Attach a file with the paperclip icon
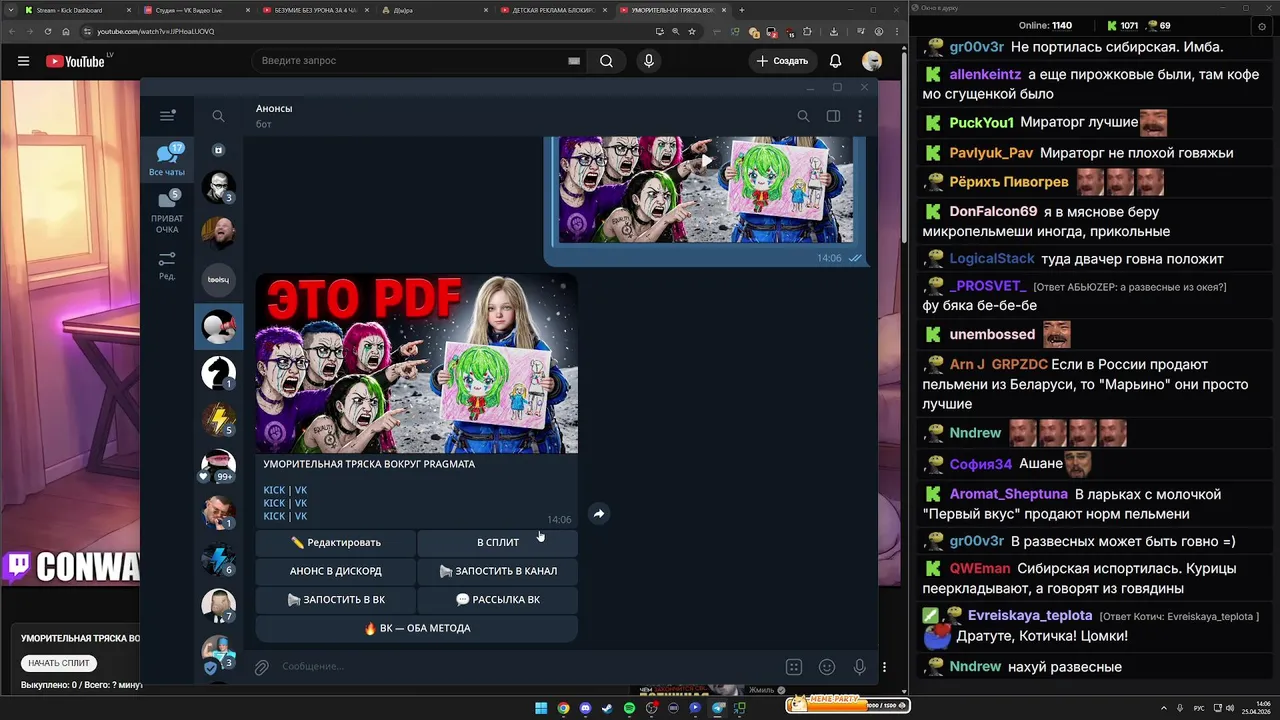 click(261, 667)
